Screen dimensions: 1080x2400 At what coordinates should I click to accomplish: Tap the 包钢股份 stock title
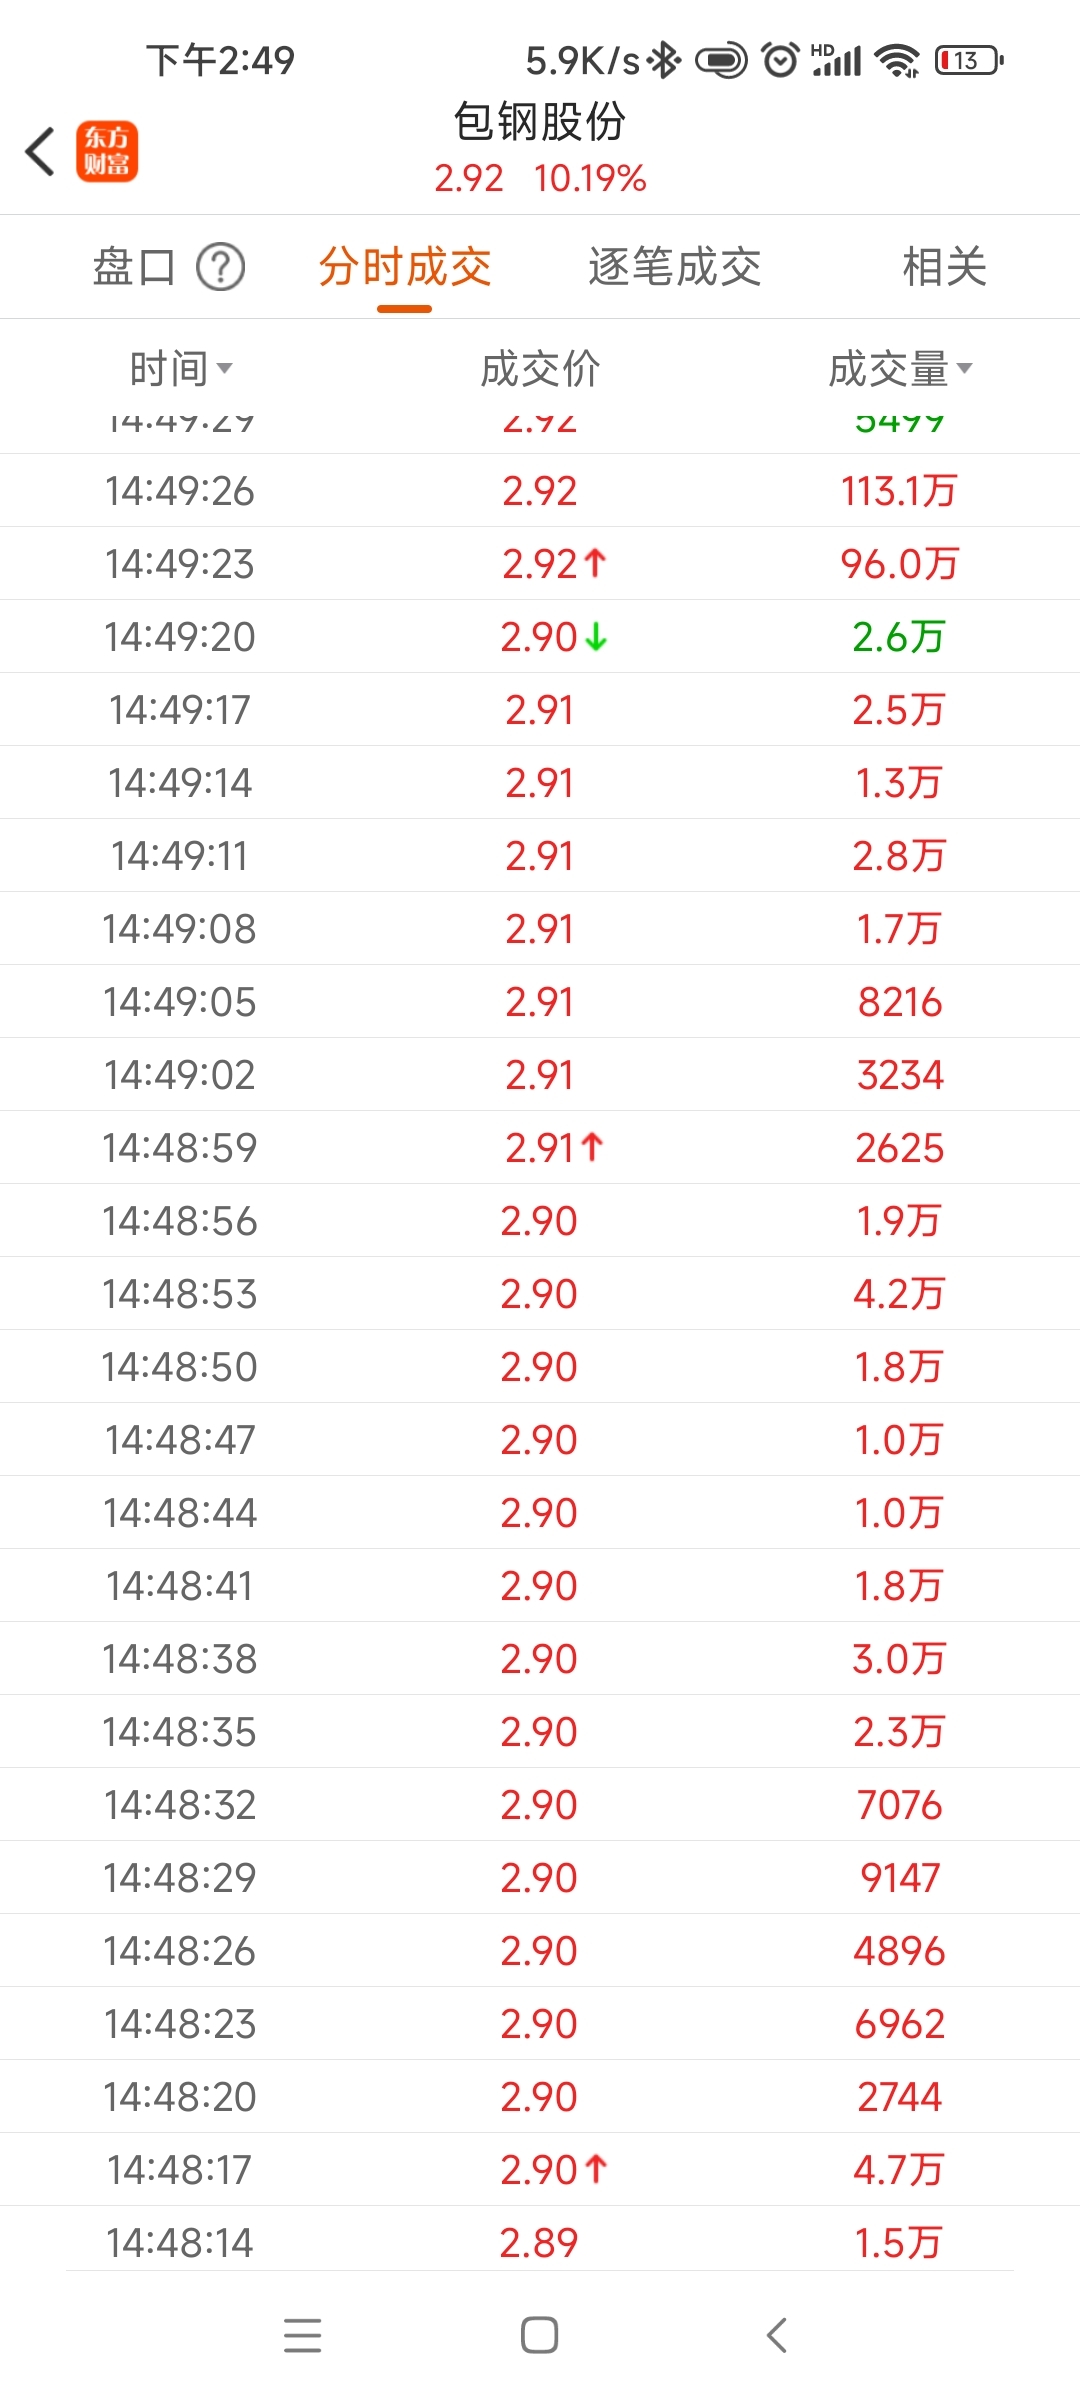point(540,122)
